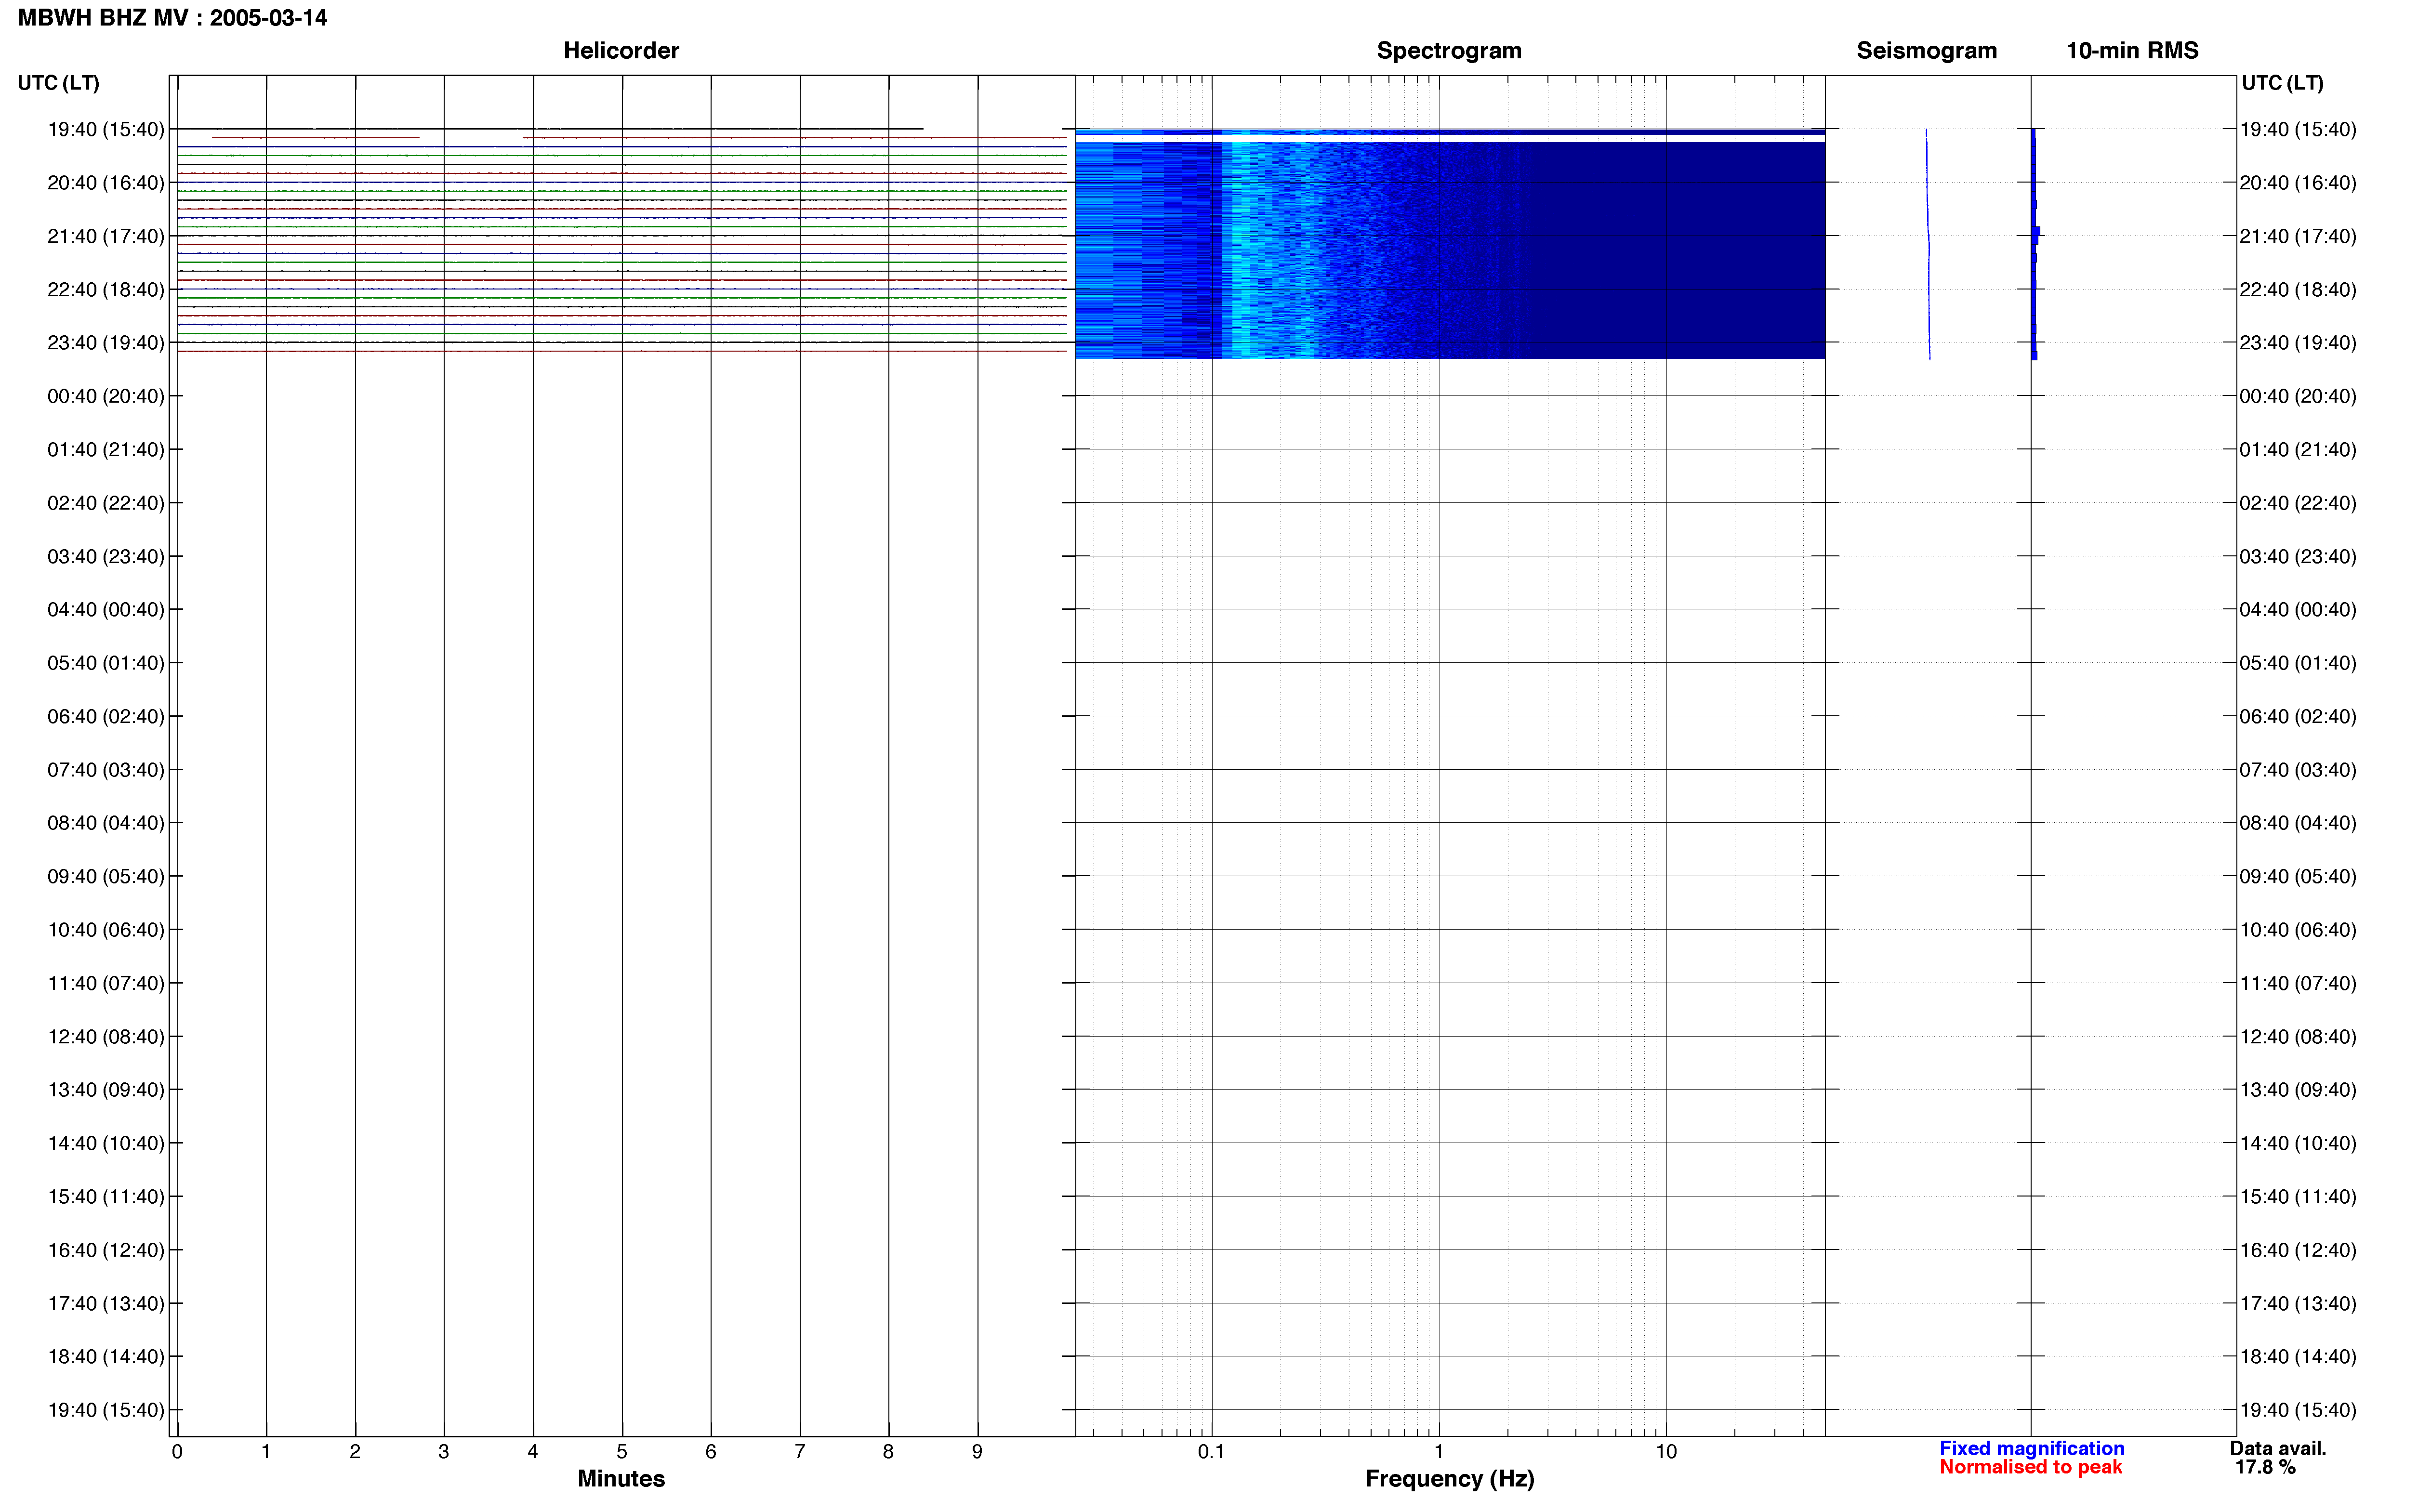Click left-axis time label 09:40 (05:40)
Image resolution: width=2418 pixels, height=1512 pixels.
[x=106, y=876]
